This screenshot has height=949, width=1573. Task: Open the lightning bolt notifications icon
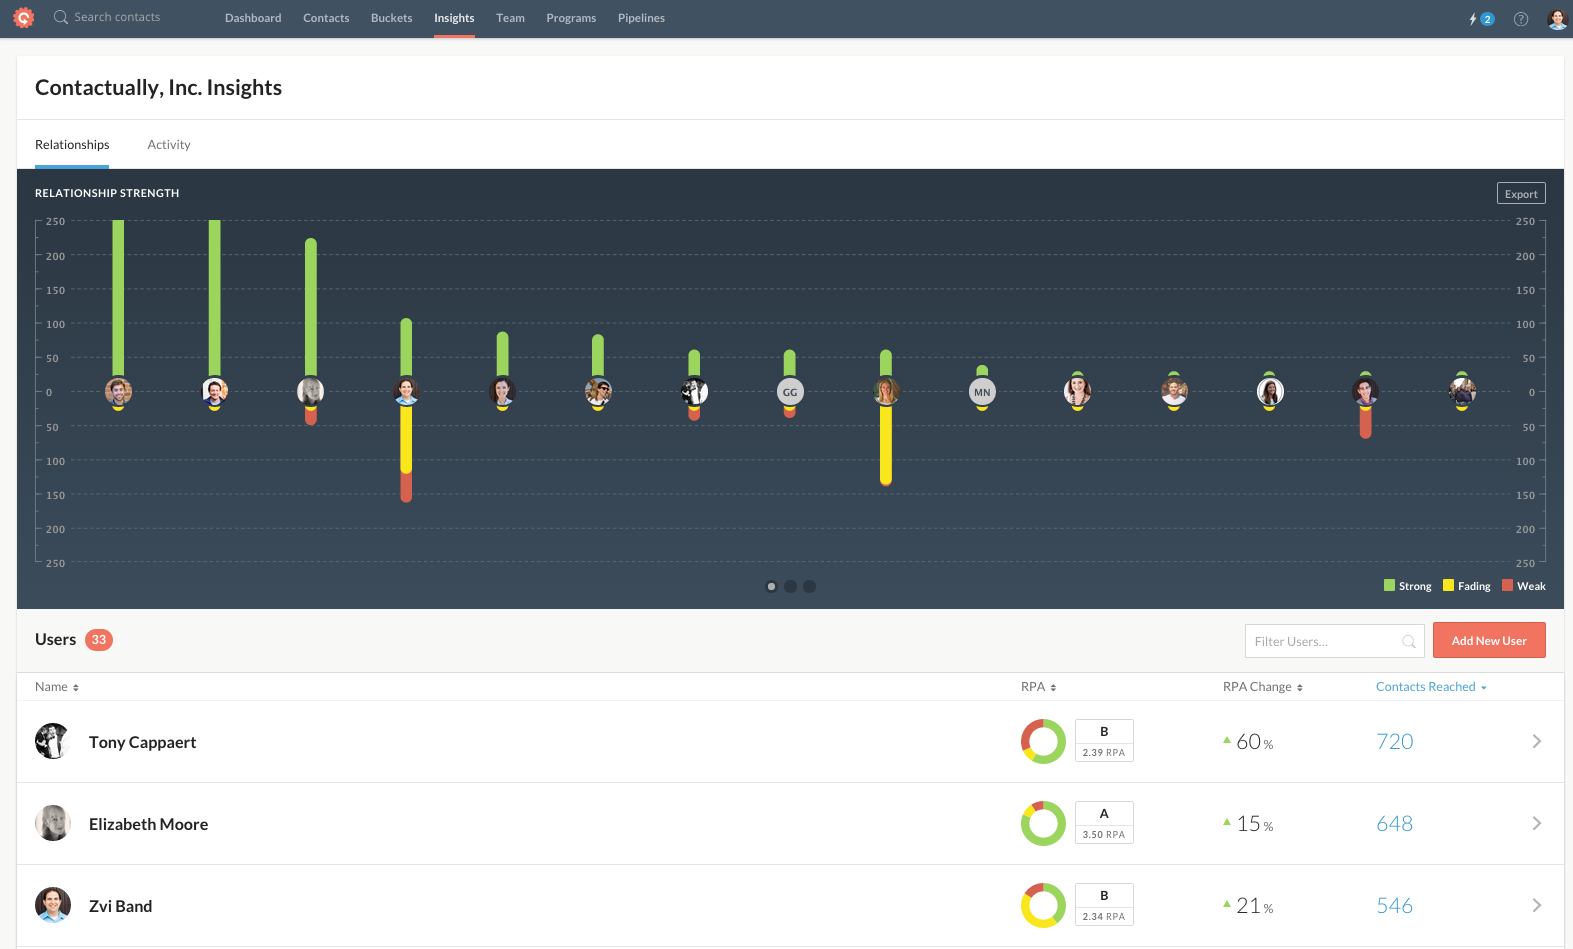[x=1473, y=19]
